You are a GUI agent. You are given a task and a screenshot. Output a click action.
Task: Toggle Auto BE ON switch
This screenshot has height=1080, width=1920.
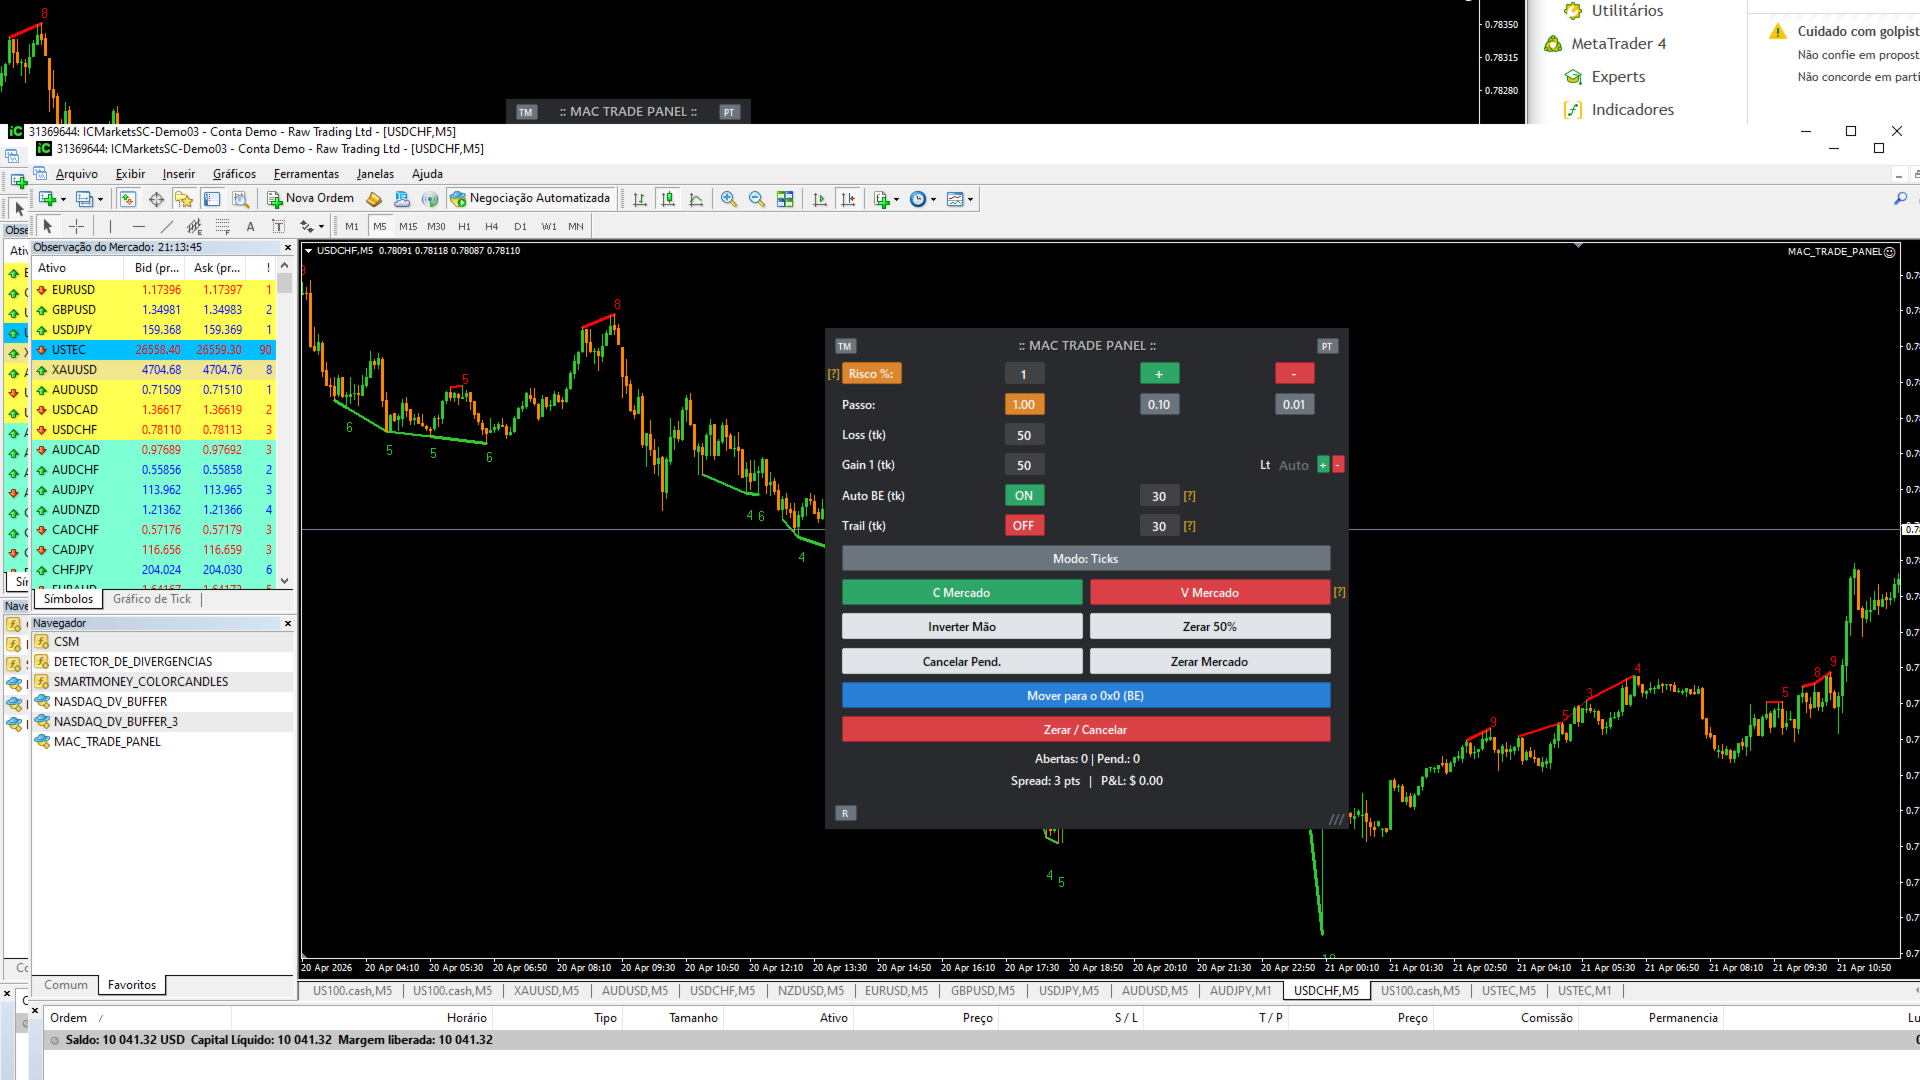1024,496
